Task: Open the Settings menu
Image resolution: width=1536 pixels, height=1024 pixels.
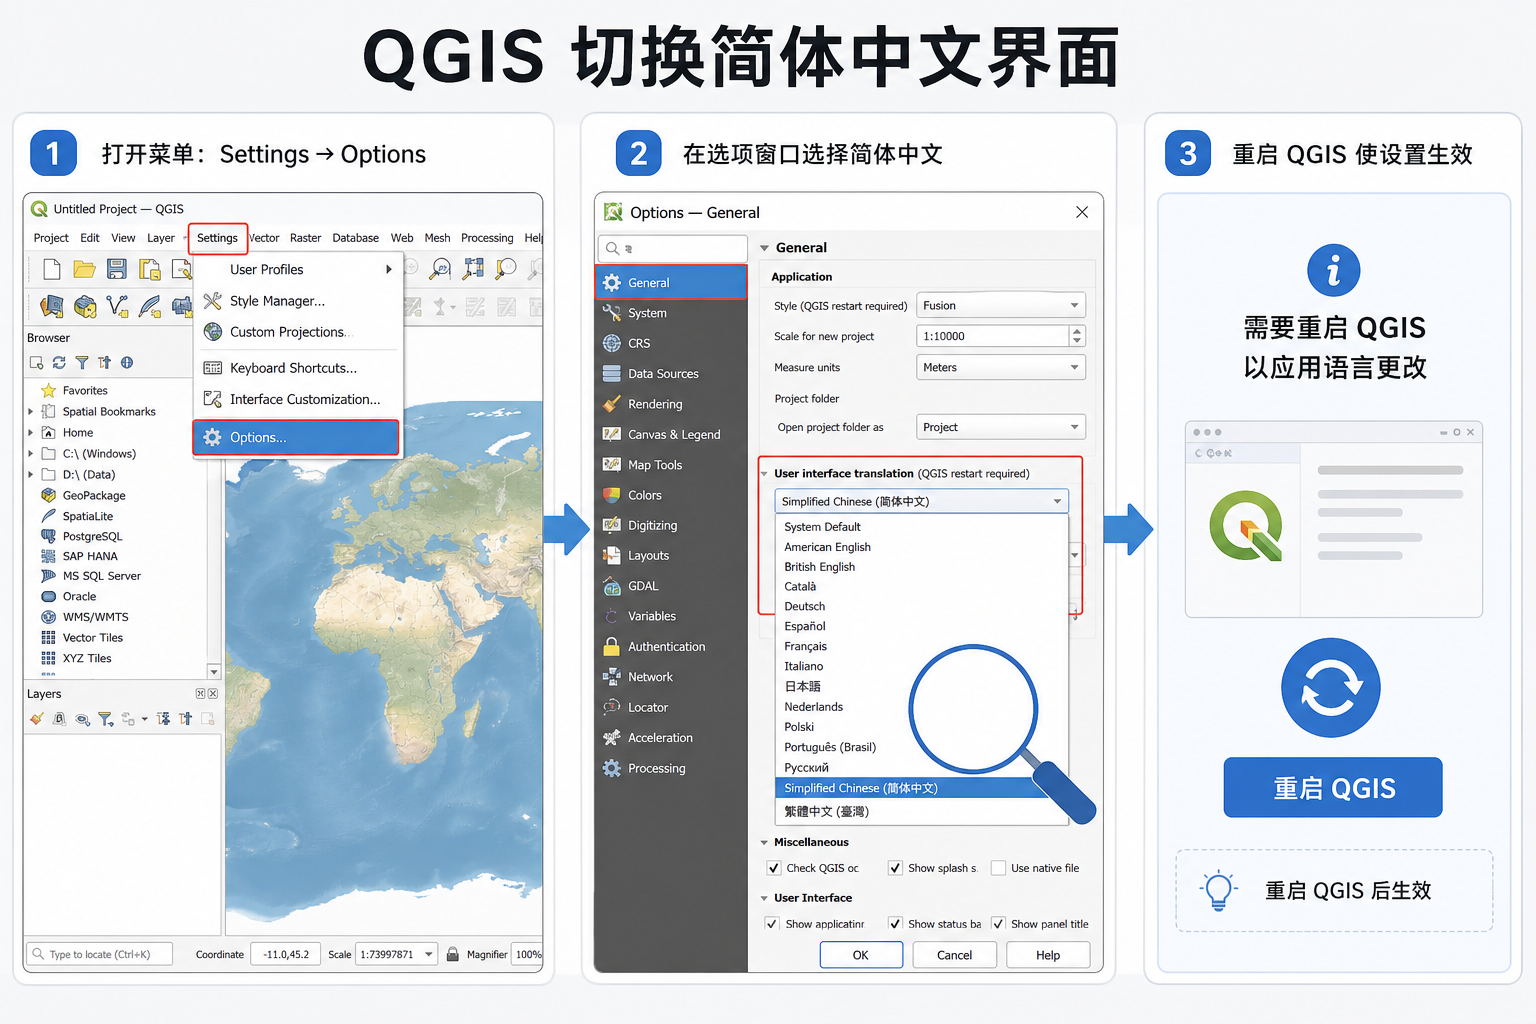Action: pos(217,238)
